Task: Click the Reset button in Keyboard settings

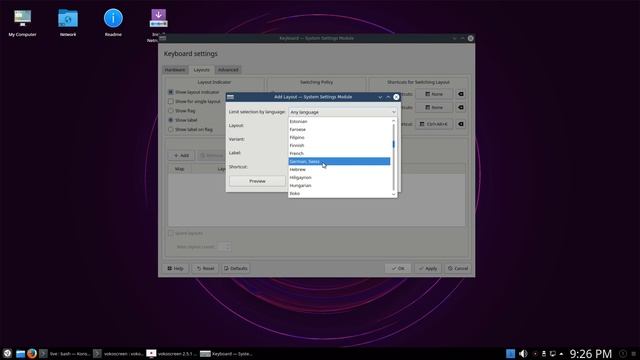Action: coord(205,269)
